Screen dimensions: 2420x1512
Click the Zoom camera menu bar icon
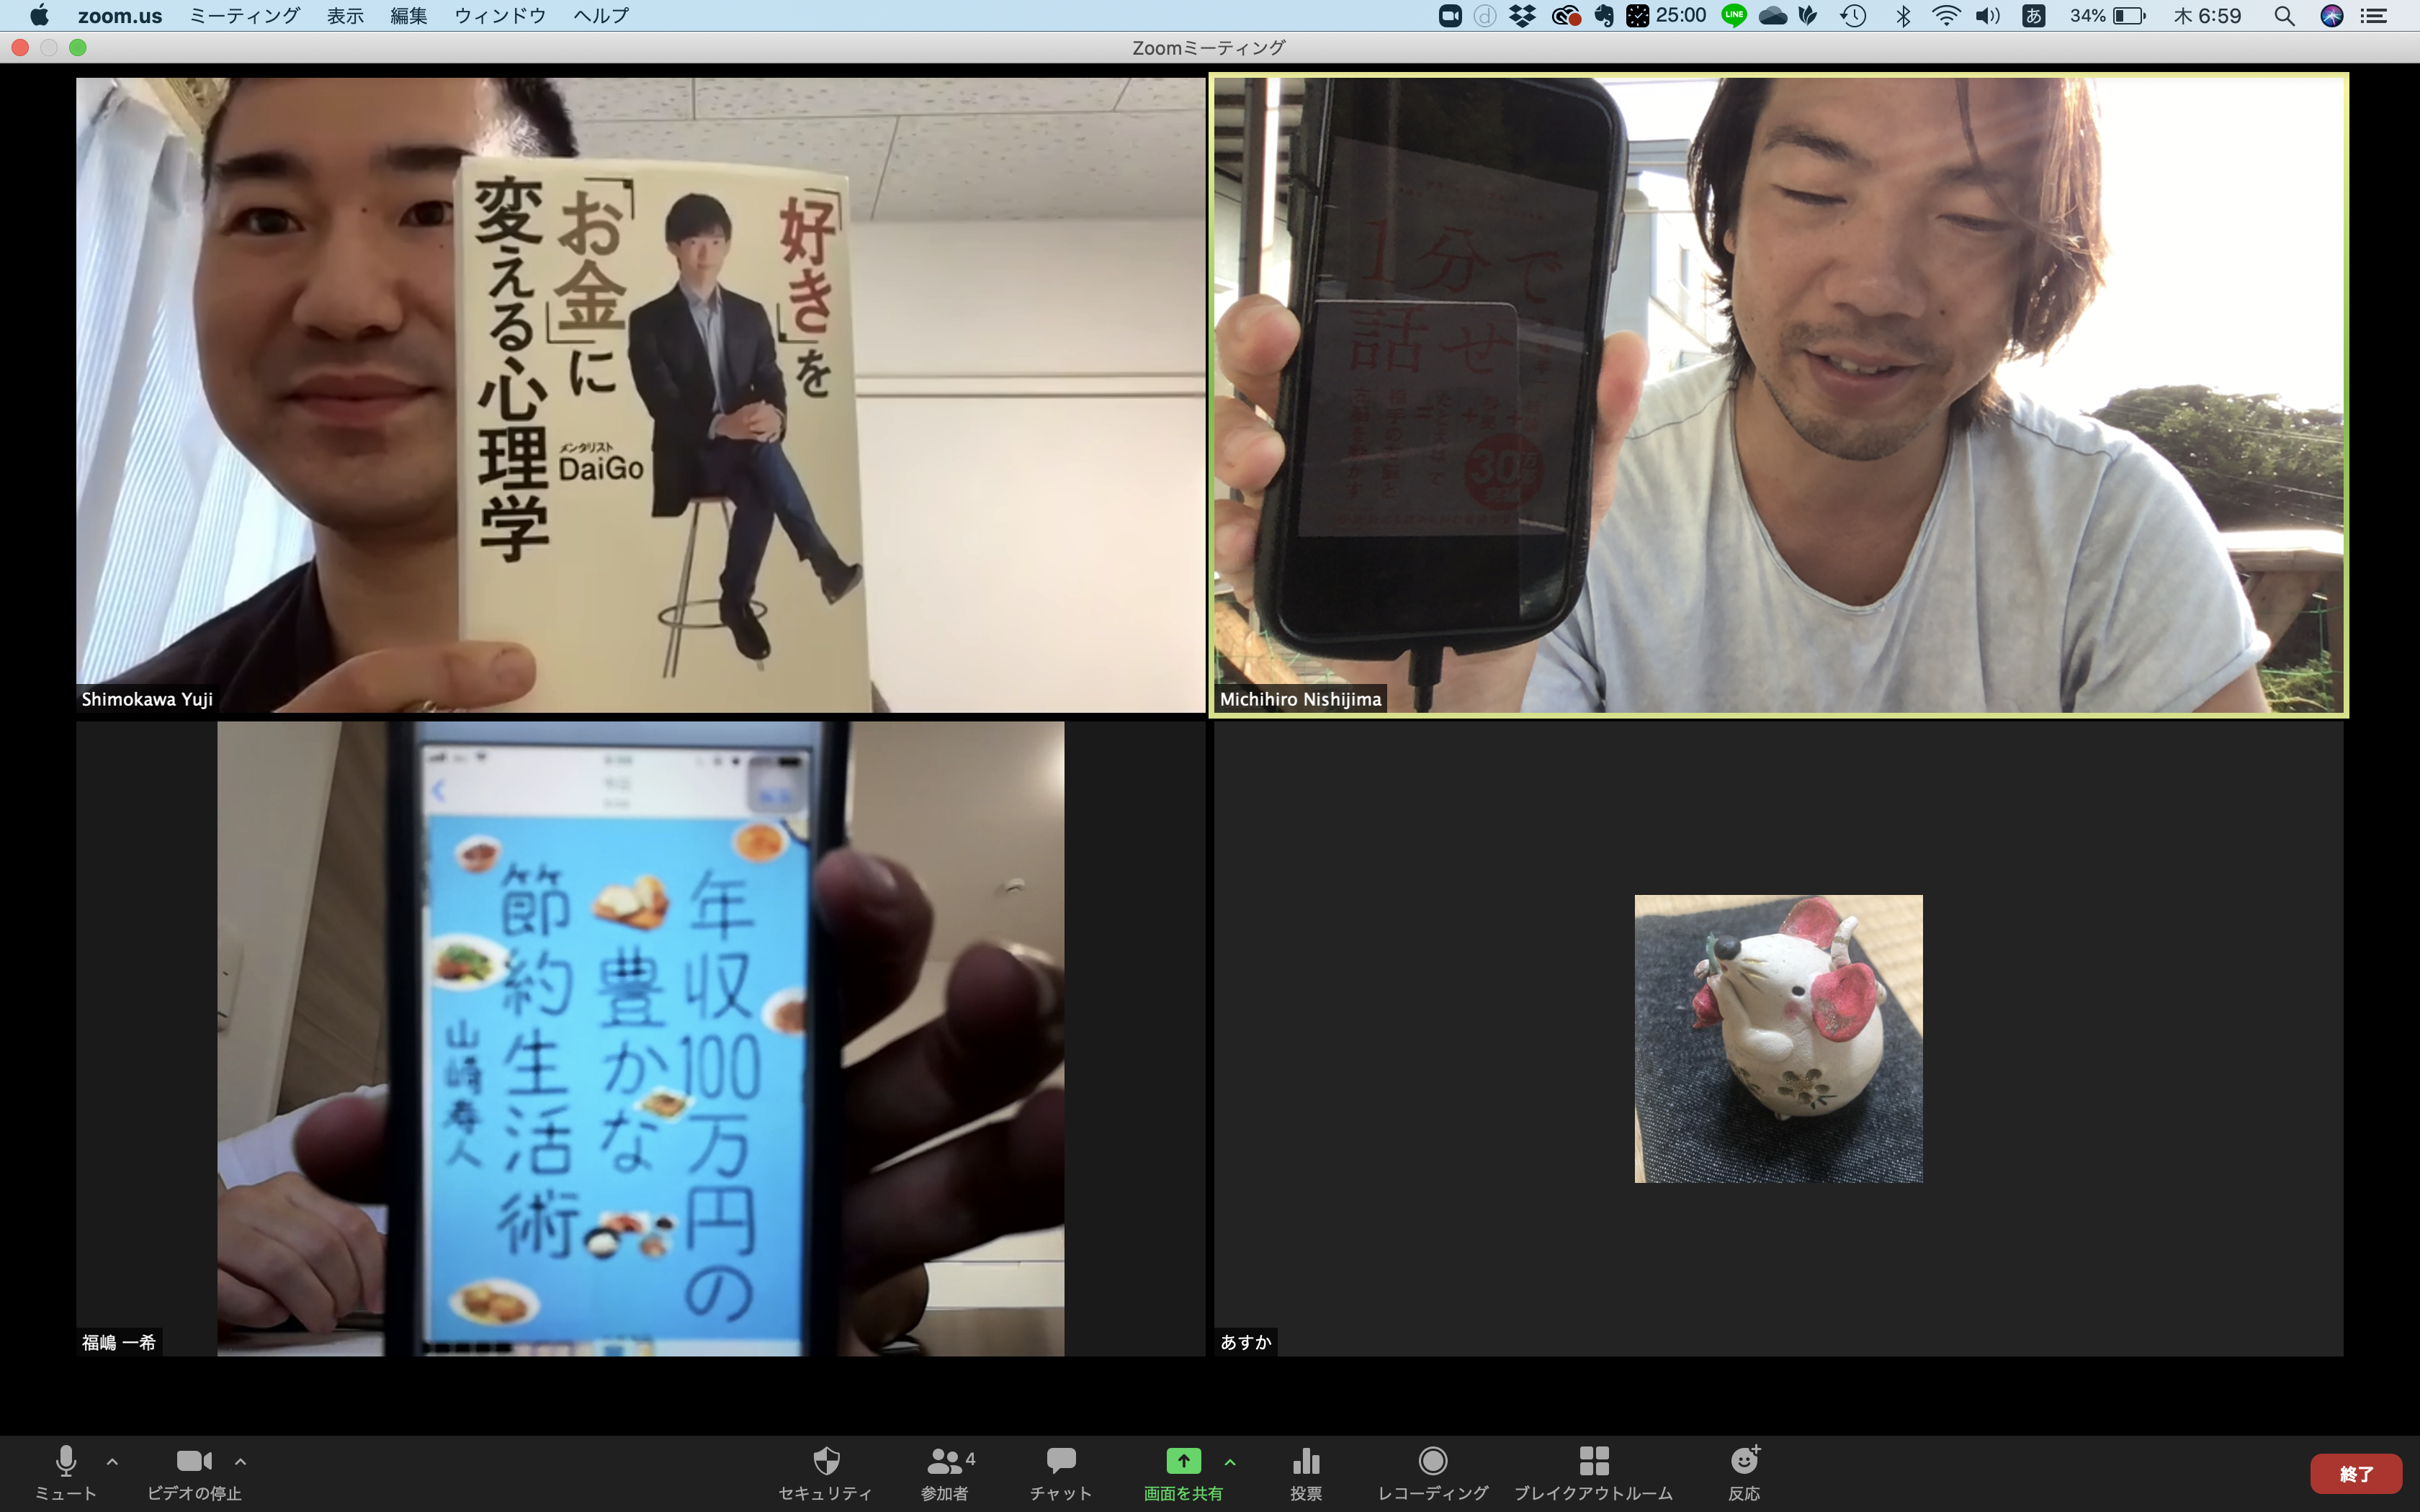[1450, 15]
